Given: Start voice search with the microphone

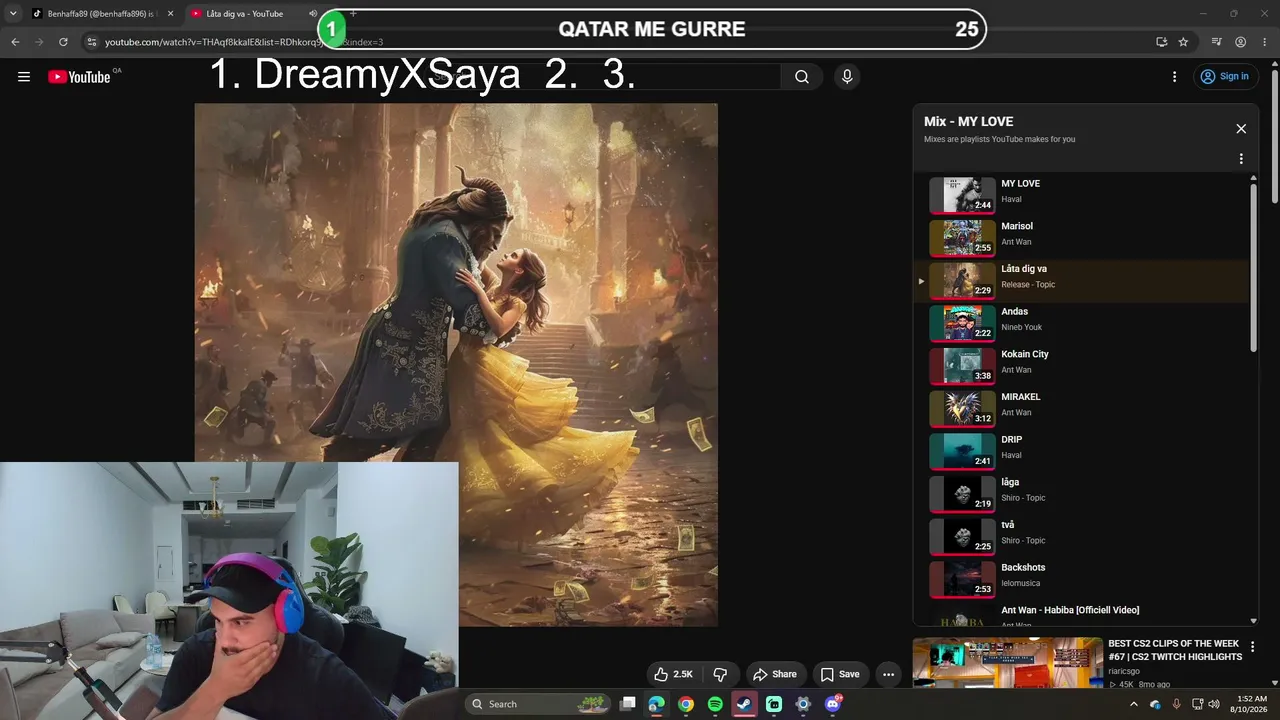Looking at the screenshot, I should tap(847, 77).
